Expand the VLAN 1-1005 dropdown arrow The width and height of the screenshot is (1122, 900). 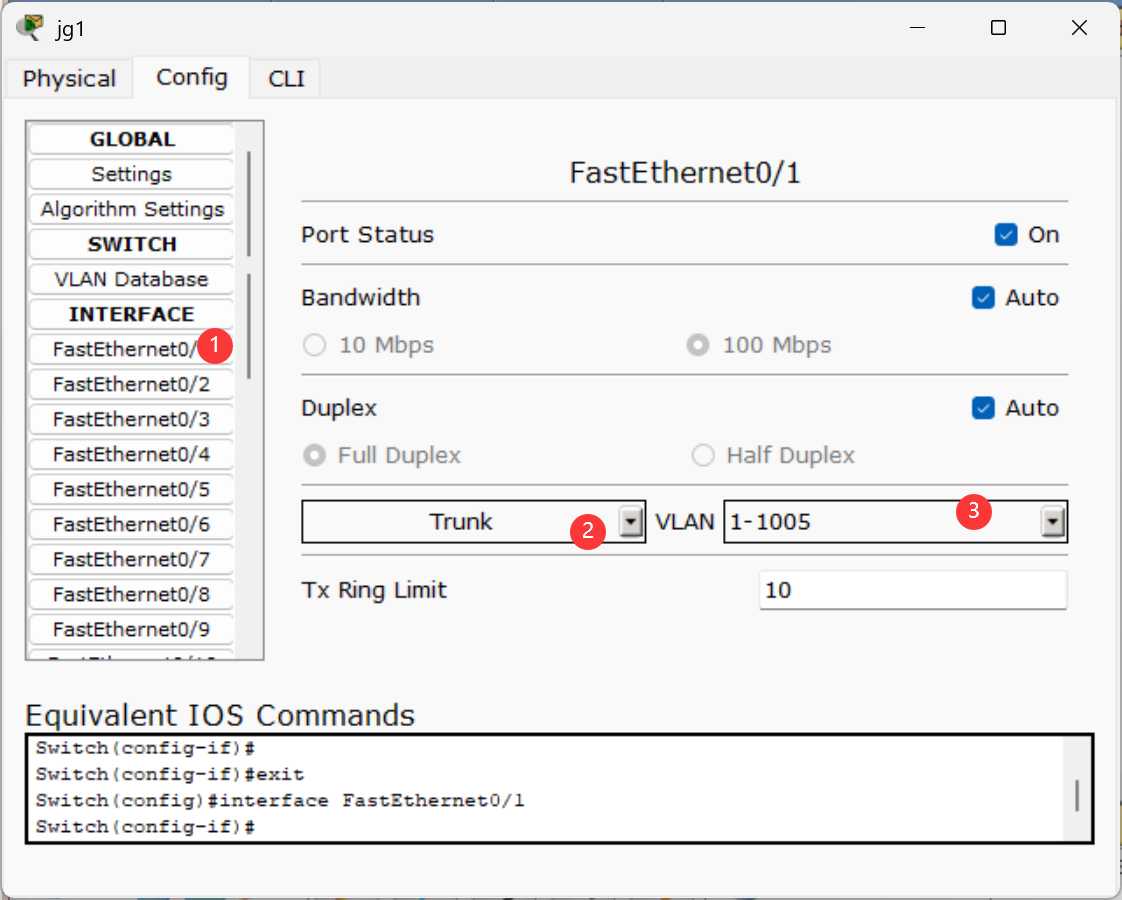(1052, 522)
